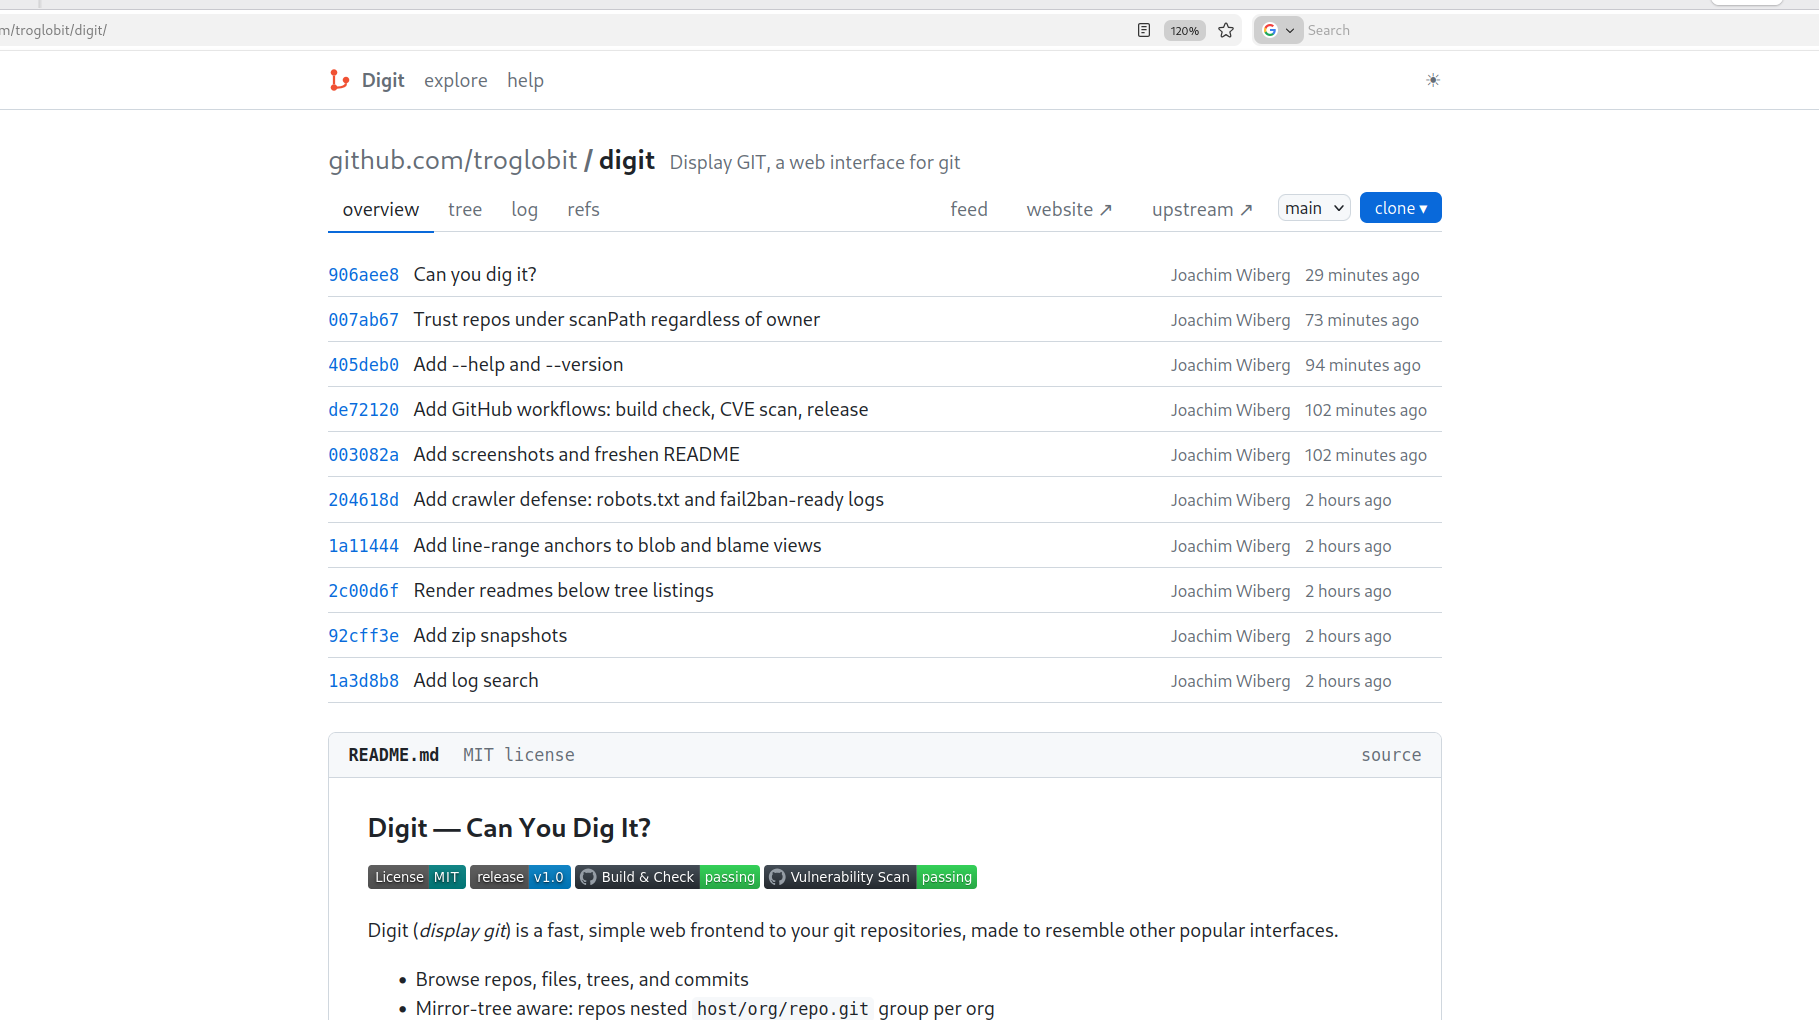Click the Digit logo icon

pos(340,80)
